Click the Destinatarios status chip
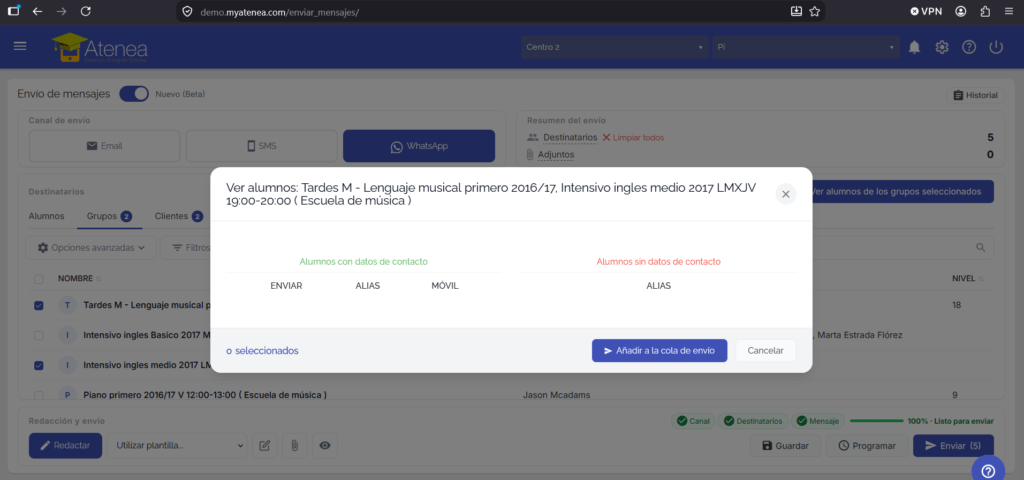This screenshot has height=480, width=1024. 754,421
